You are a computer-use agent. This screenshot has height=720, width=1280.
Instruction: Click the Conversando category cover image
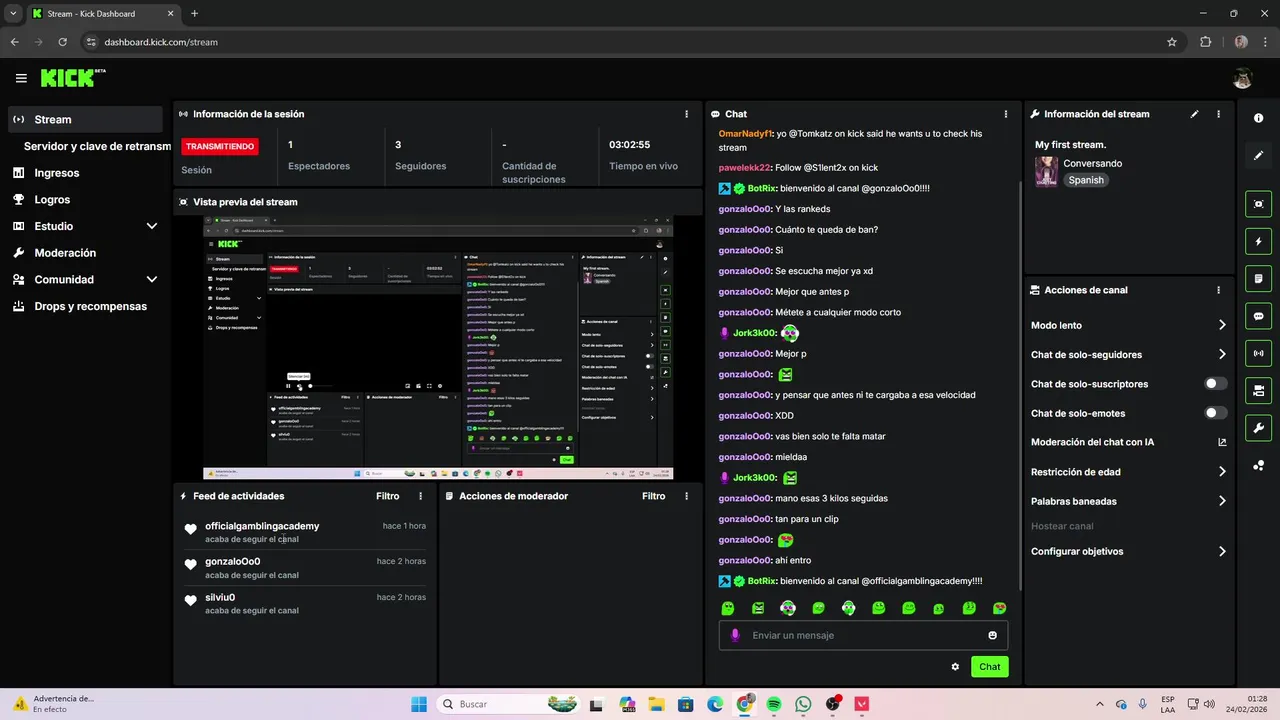[1046, 172]
